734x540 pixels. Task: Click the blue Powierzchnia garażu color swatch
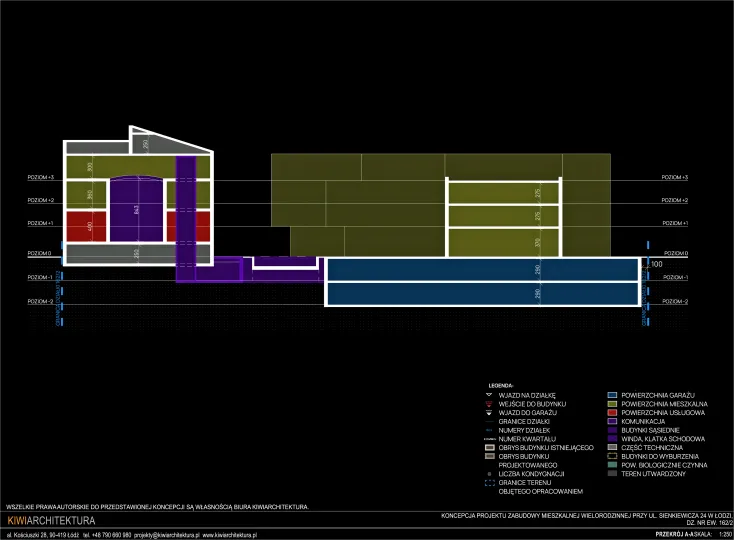tap(613, 395)
